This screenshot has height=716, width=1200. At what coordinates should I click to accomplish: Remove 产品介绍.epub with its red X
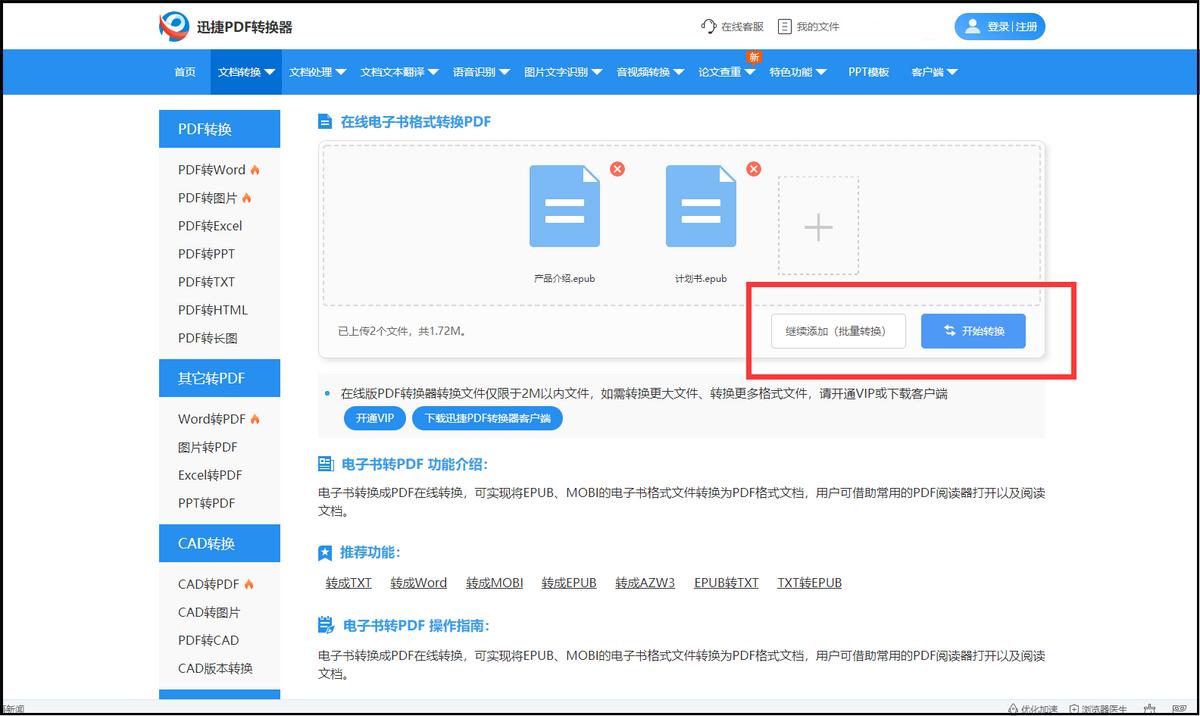pos(618,169)
